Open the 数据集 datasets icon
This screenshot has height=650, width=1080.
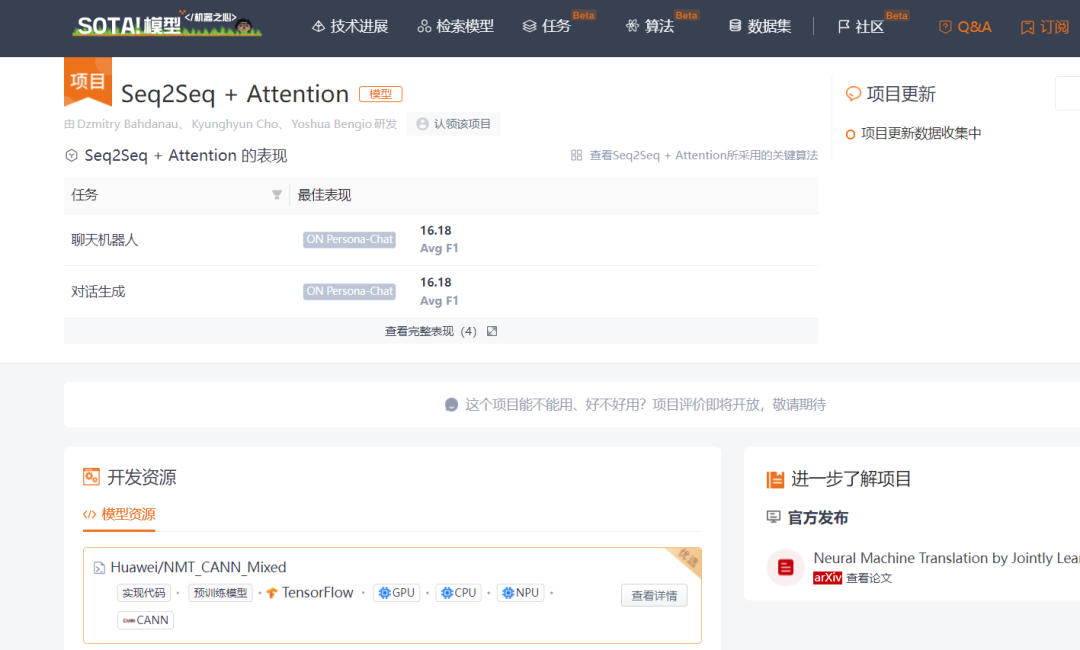[x=737, y=25]
